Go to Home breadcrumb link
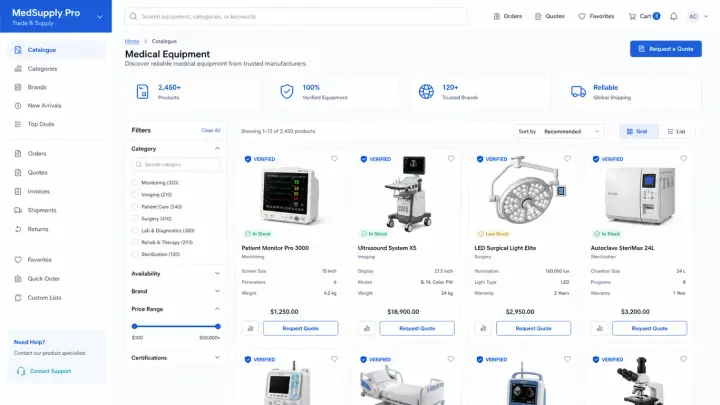 pos(132,41)
